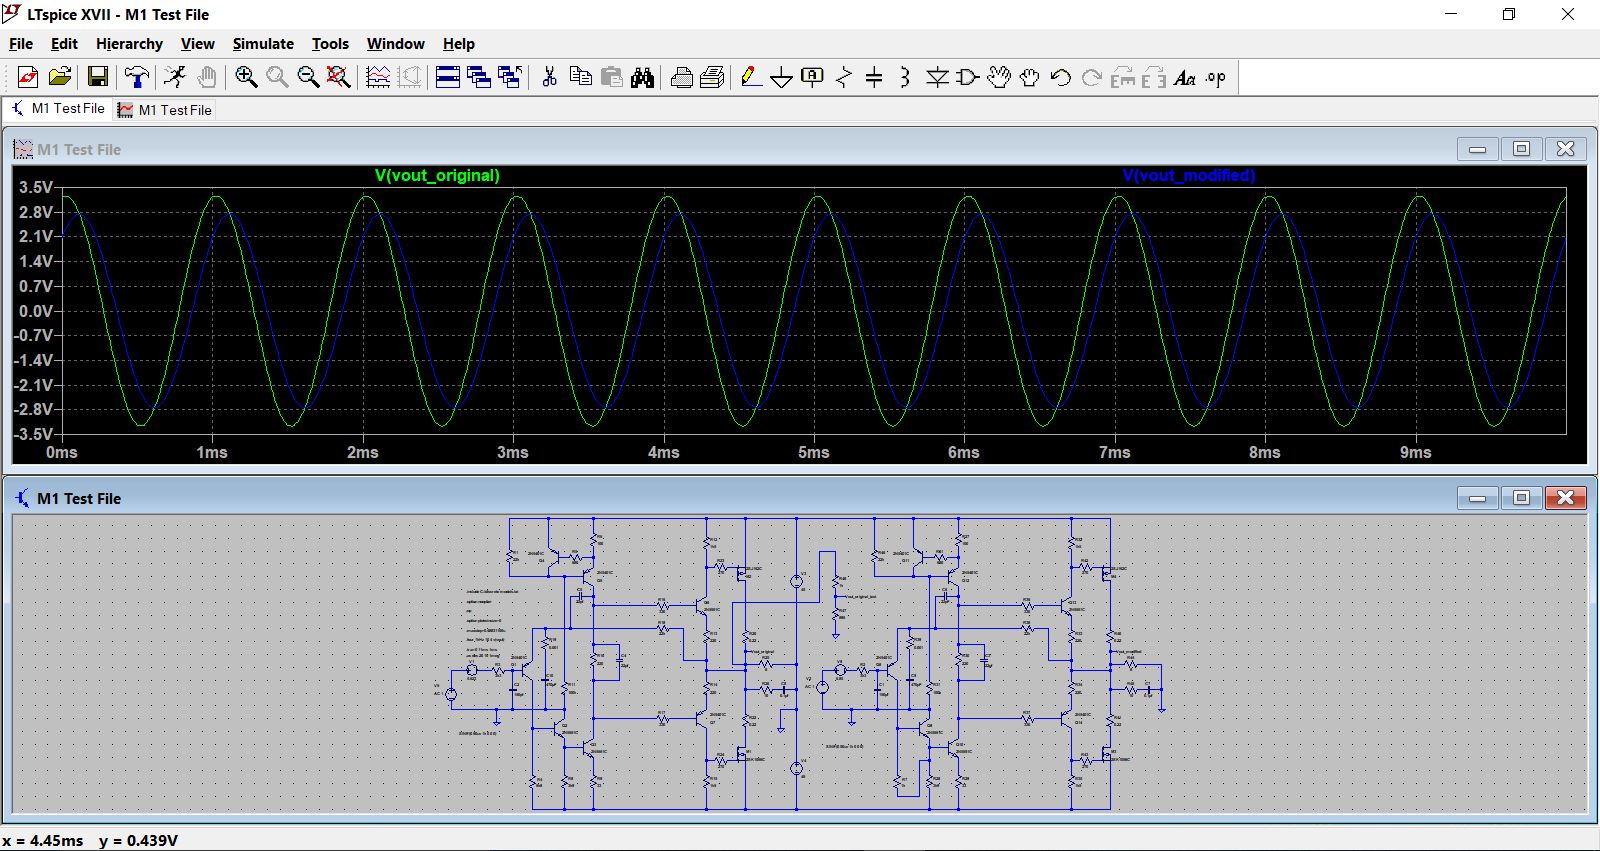Place an inductor component
1600x851 pixels.
coord(905,77)
